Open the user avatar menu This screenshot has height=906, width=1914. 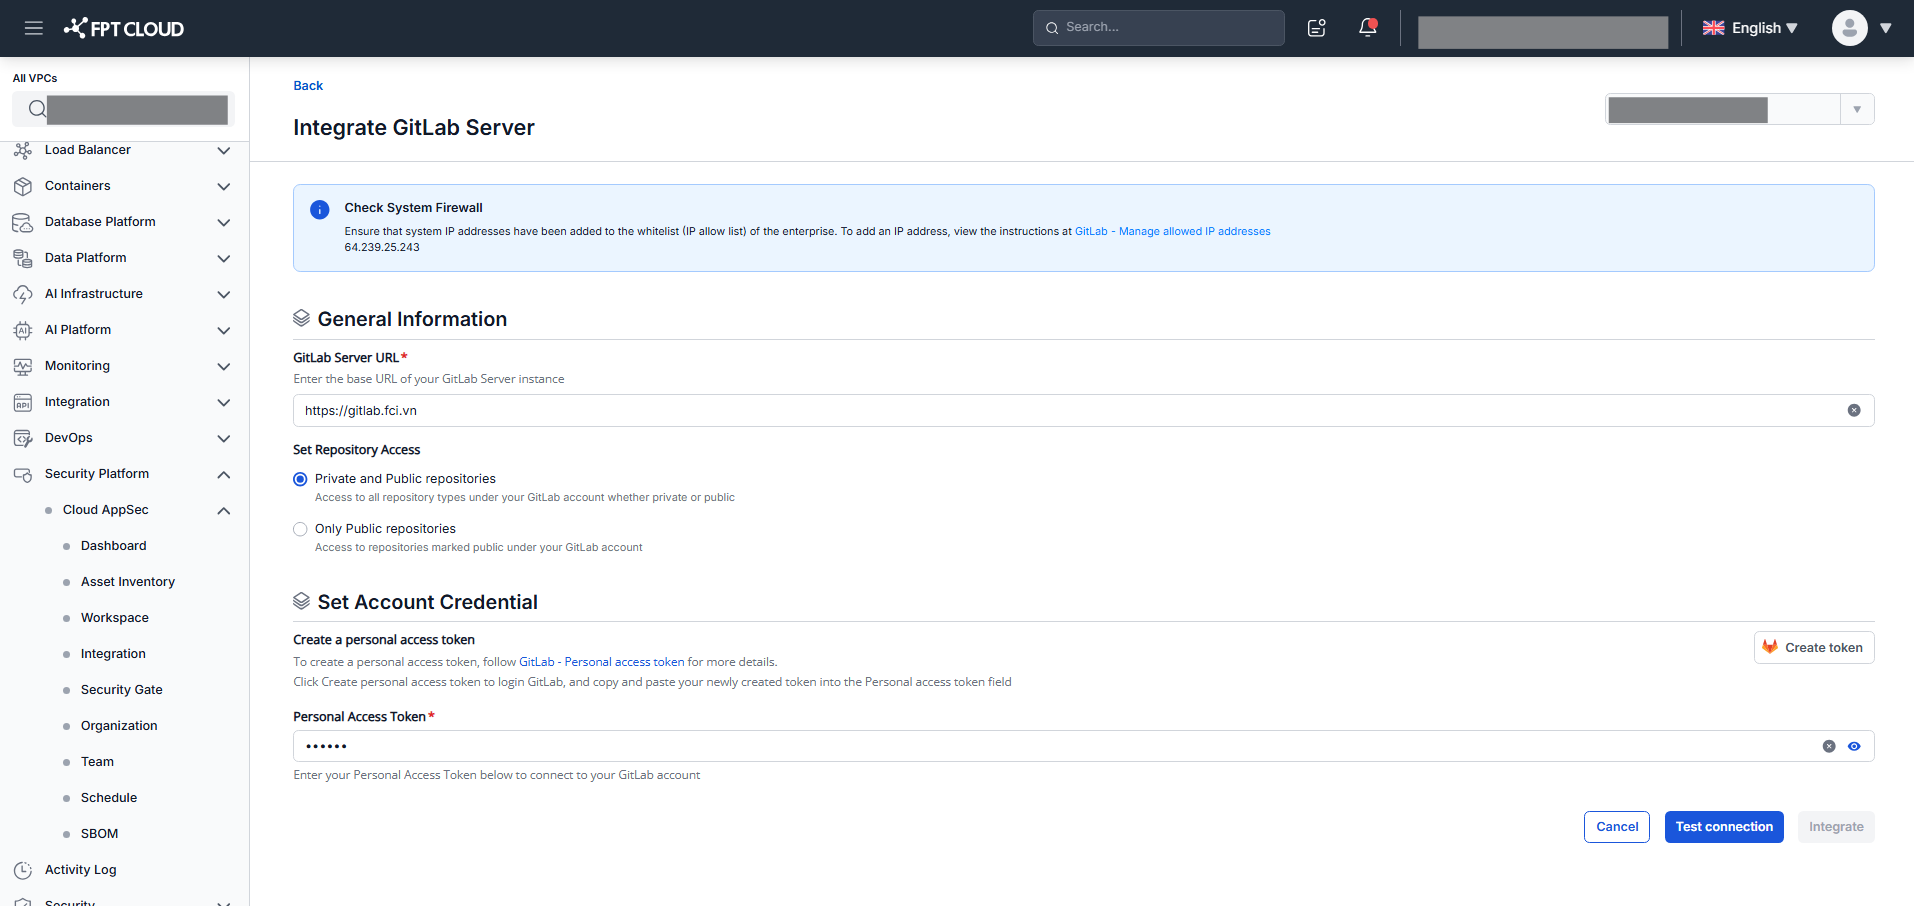point(1849,28)
